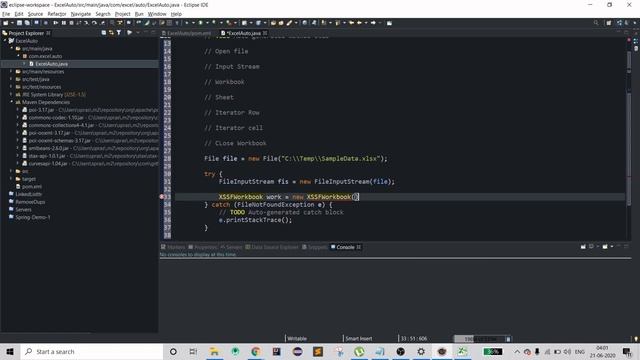Expand the target folder
This screenshot has width=640, height=360.
click(12, 179)
